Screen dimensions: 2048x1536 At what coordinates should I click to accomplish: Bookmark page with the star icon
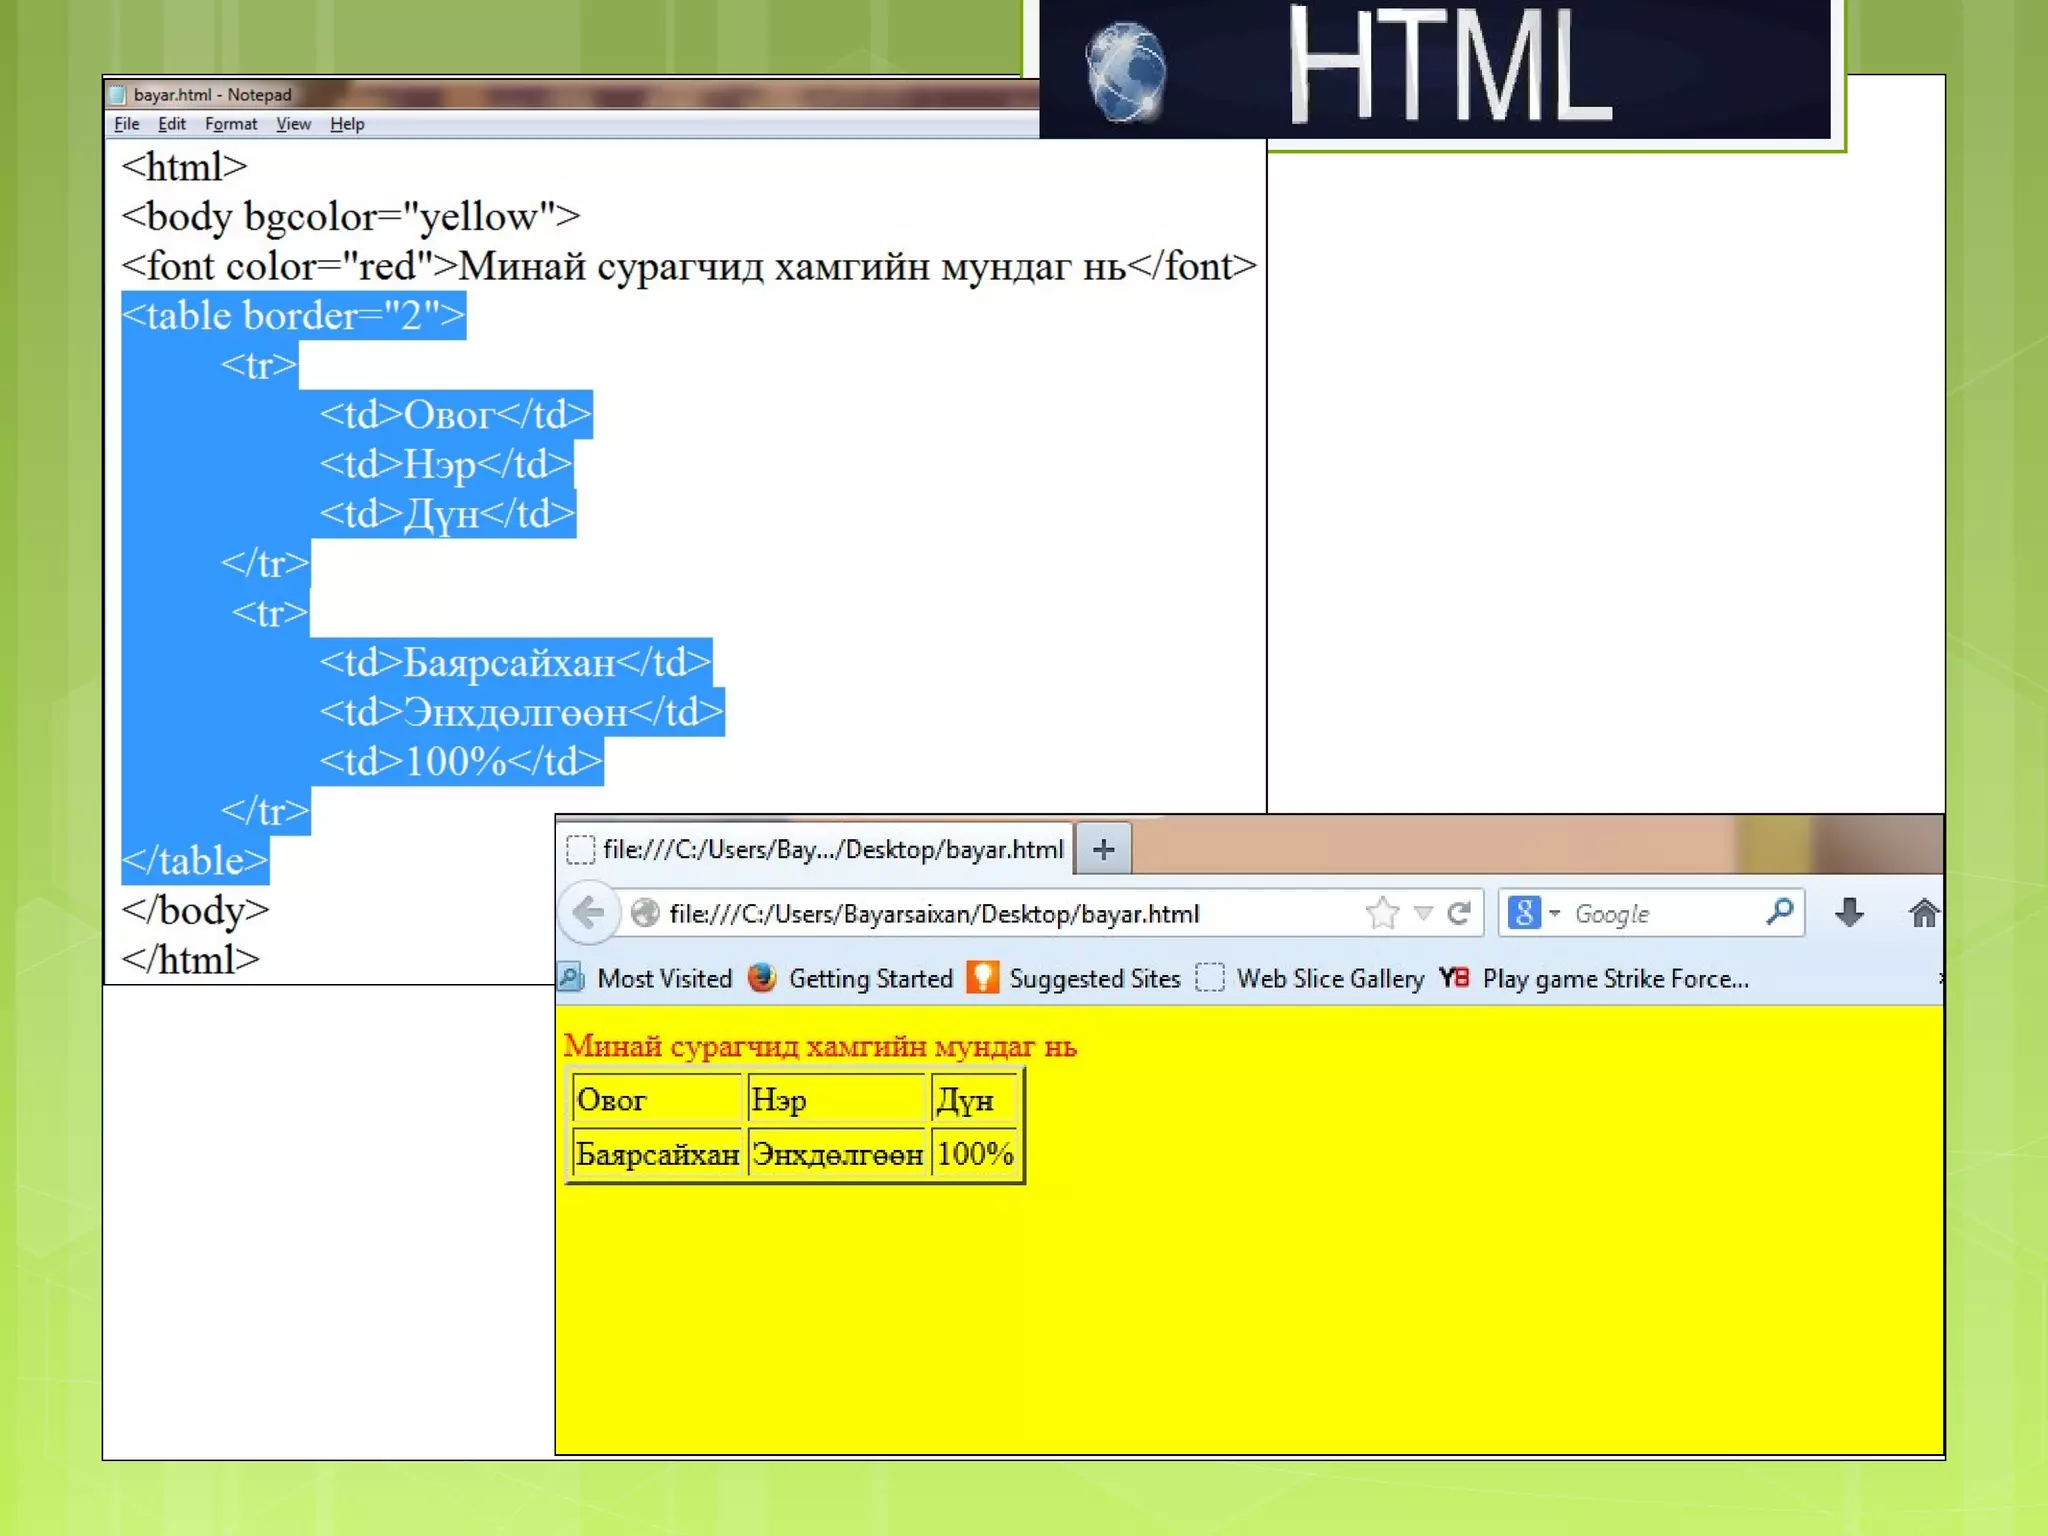tap(1382, 913)
